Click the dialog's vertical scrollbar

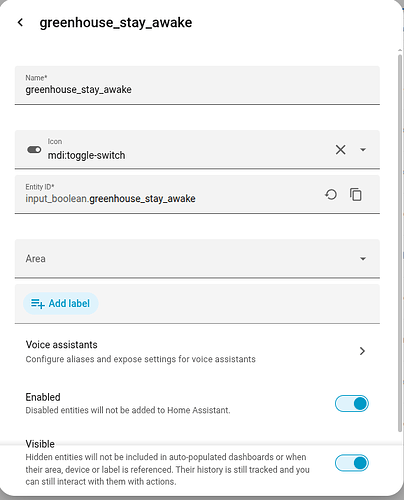point(400,243)
